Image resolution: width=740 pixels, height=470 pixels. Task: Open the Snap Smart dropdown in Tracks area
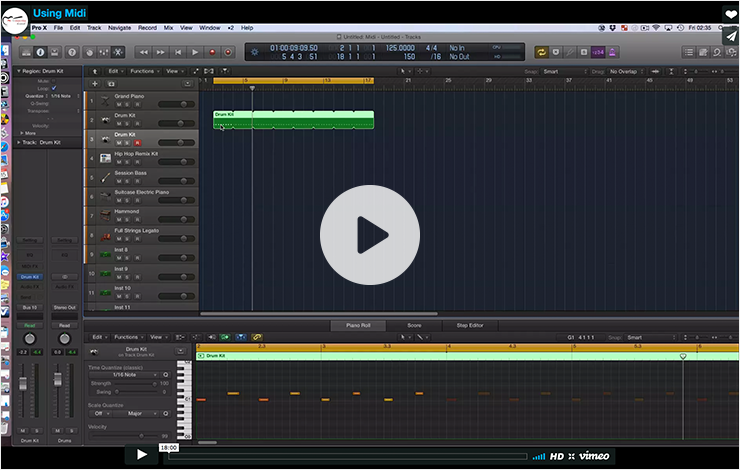564,72
